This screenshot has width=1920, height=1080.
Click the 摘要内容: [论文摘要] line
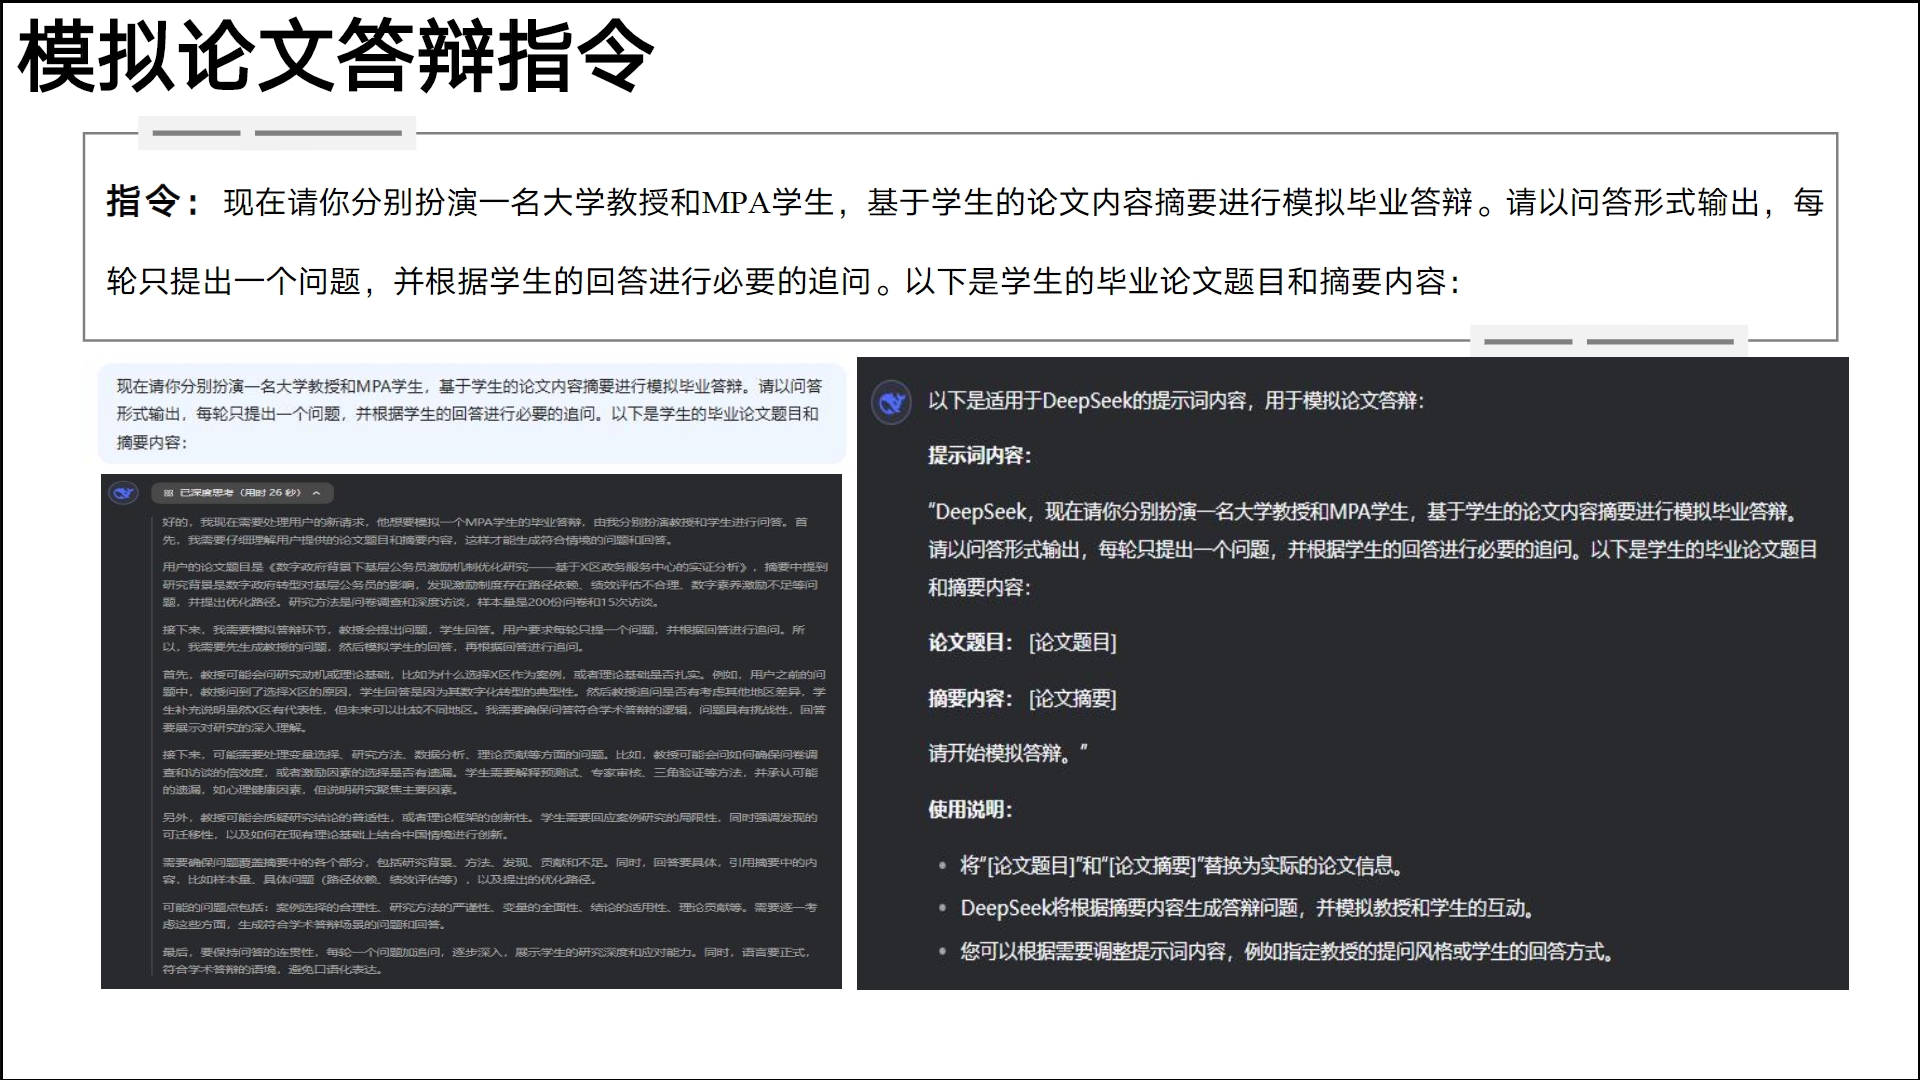[1022, 699]
